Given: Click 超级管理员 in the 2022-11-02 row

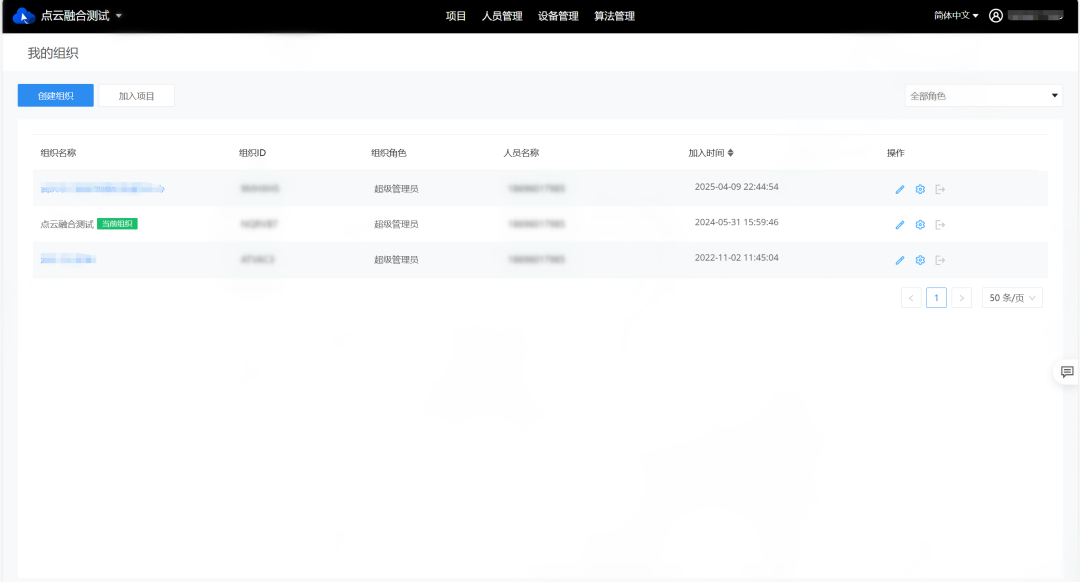Looking at the screenshot, I should pos(396,260).
